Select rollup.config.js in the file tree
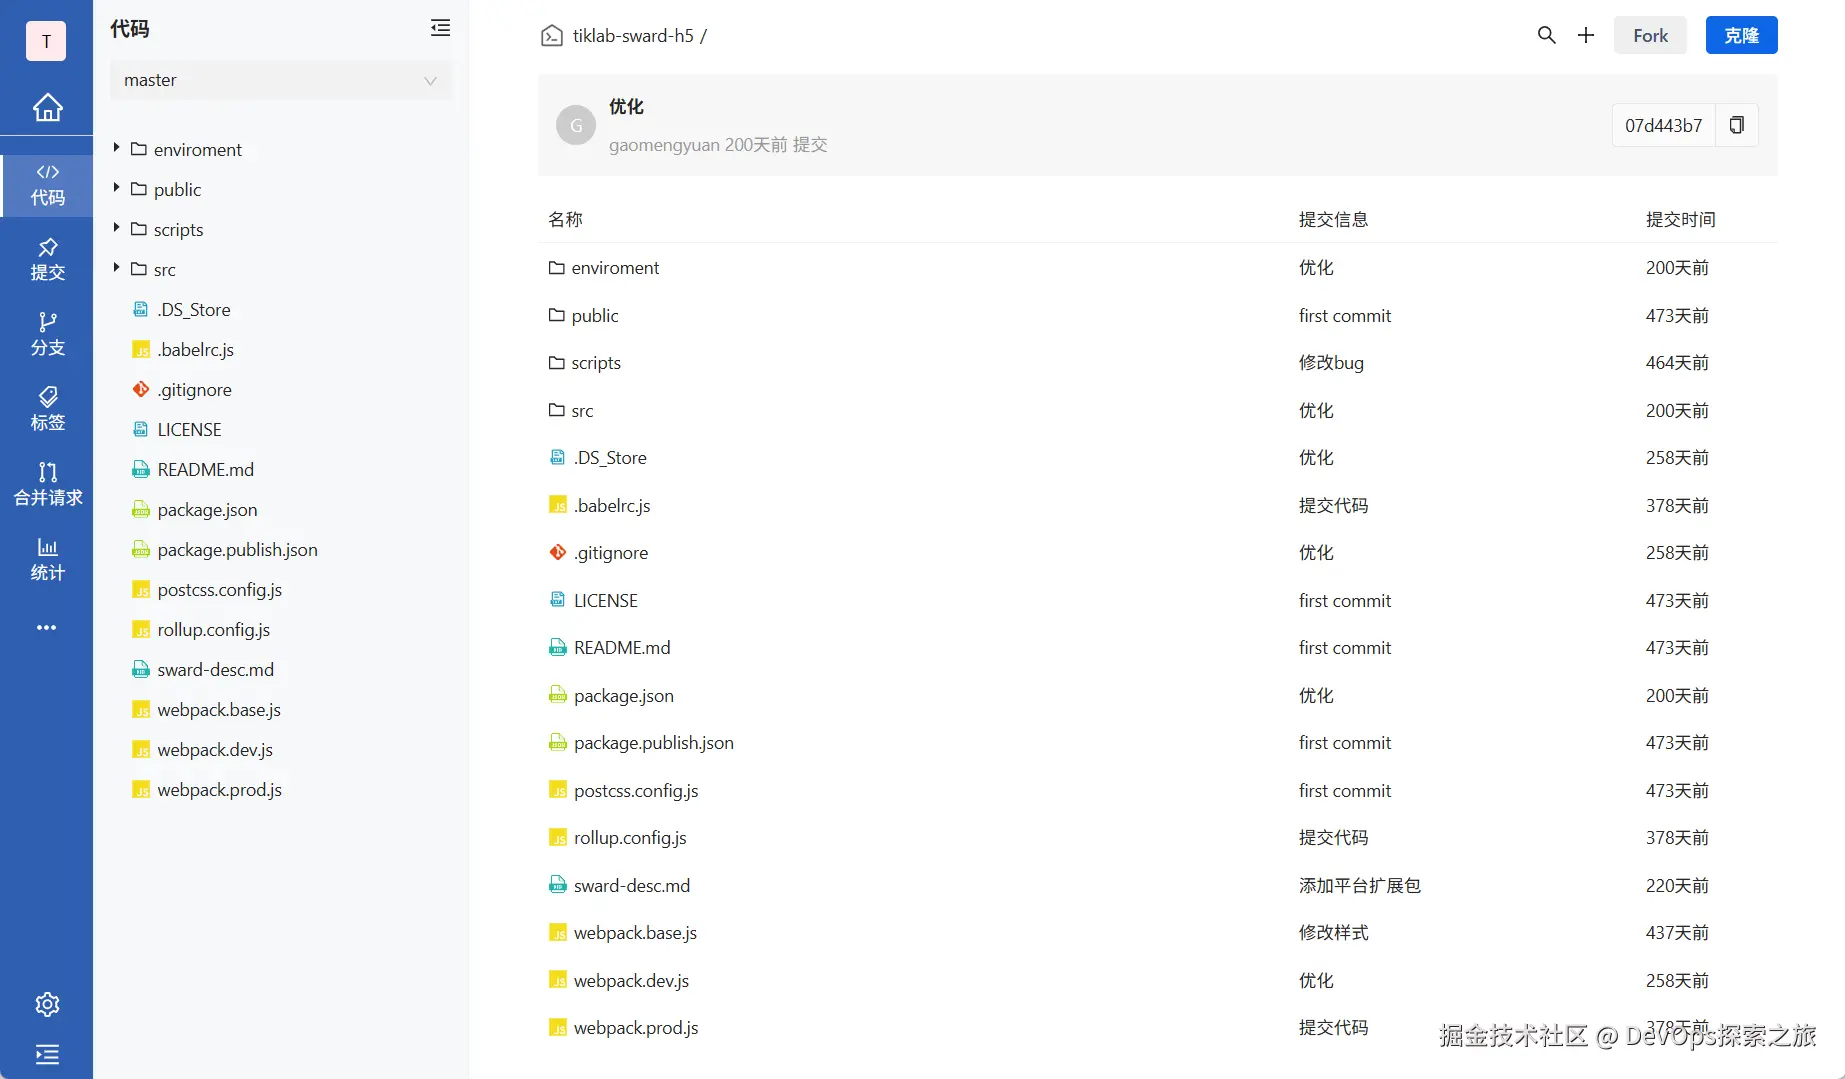Screen dimensions: 1845x1079 [213, 630]
